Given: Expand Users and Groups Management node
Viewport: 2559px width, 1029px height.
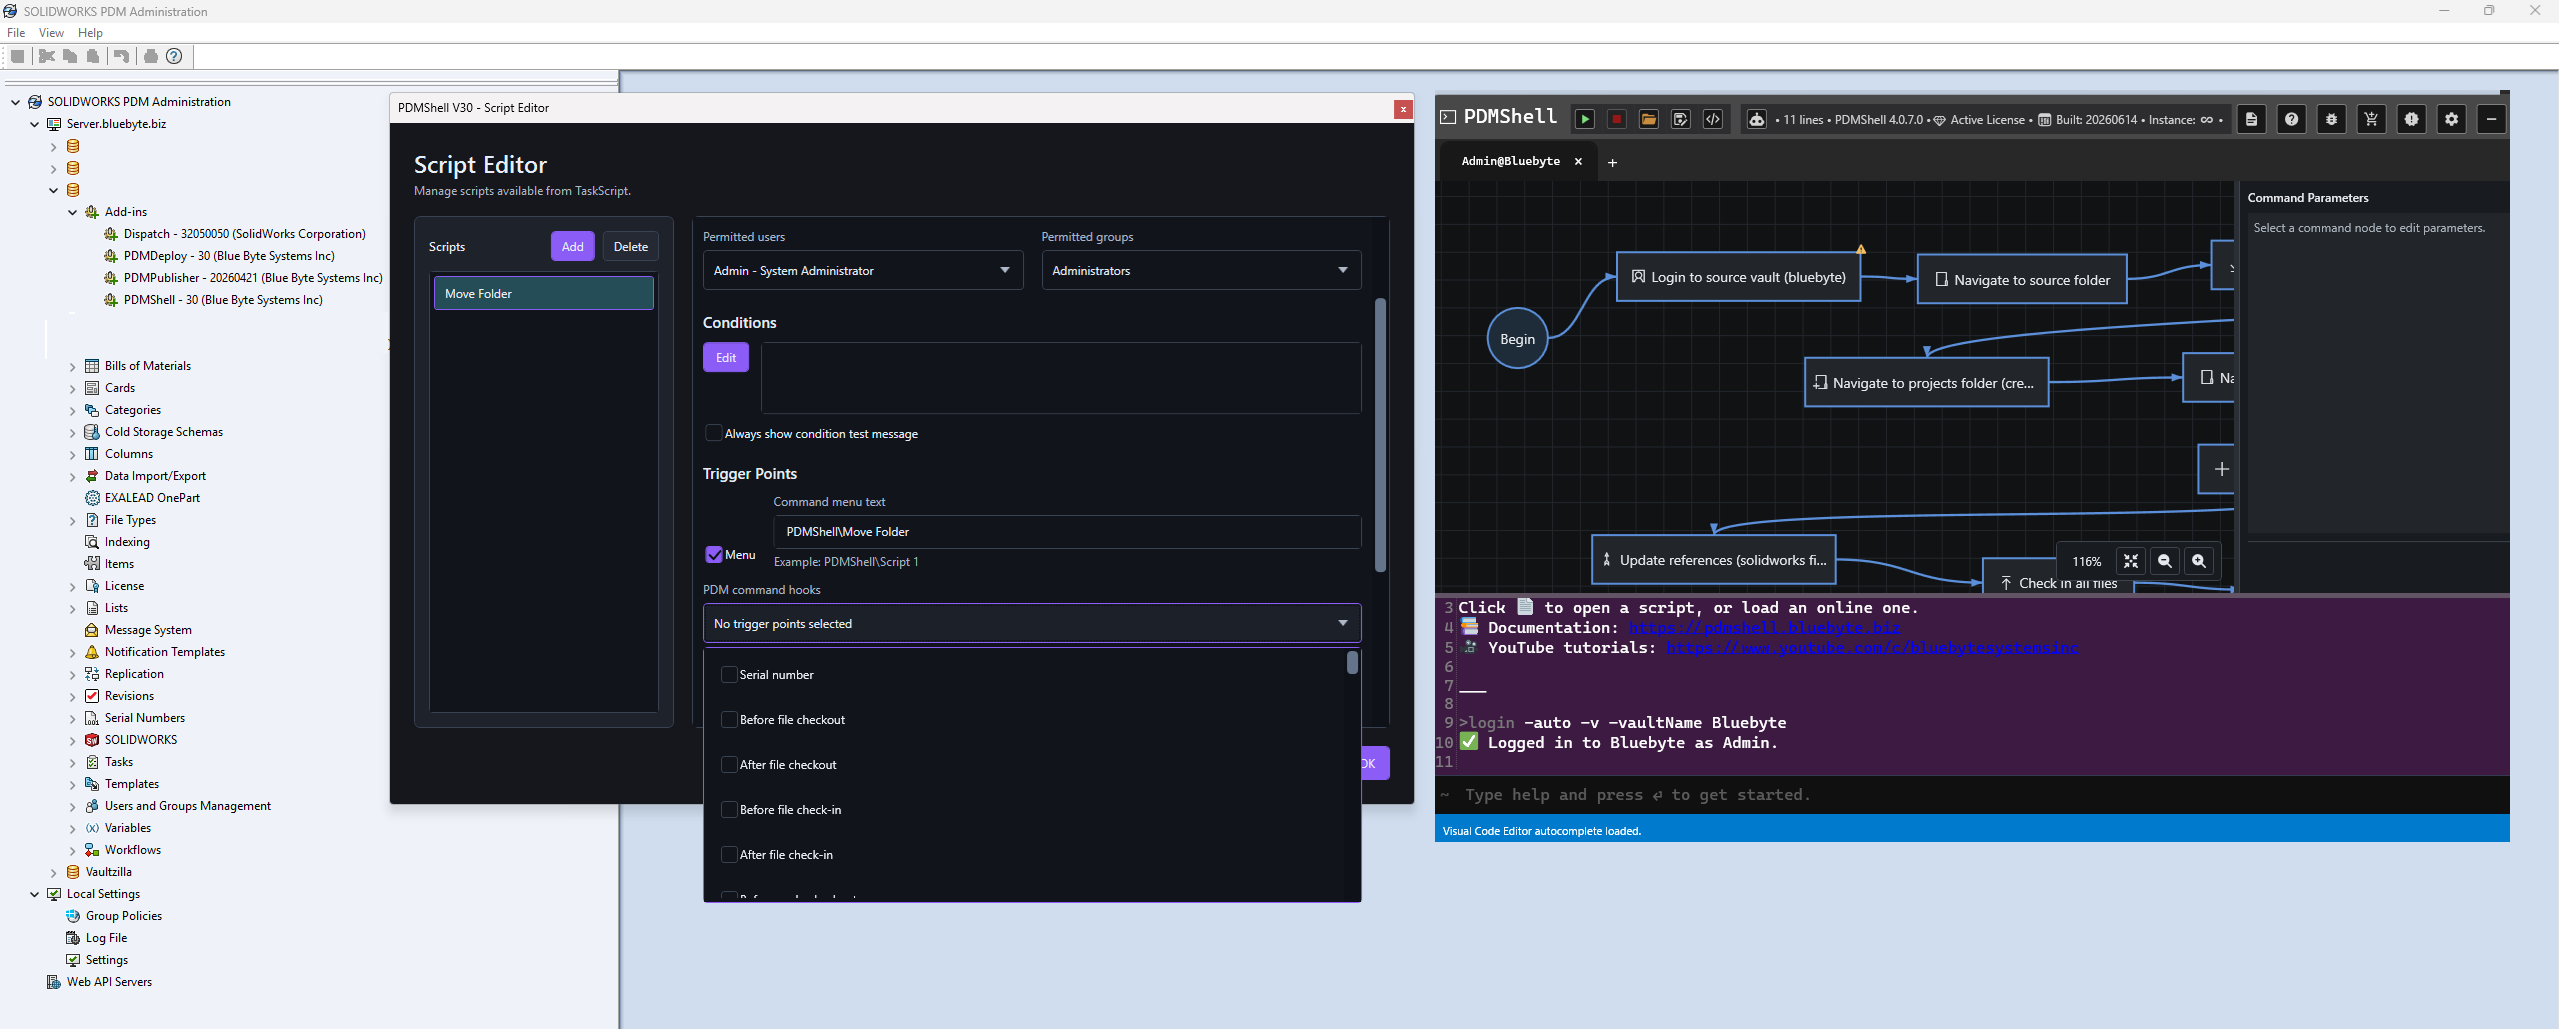Looking at the screenshot, I should click(73, 806).
